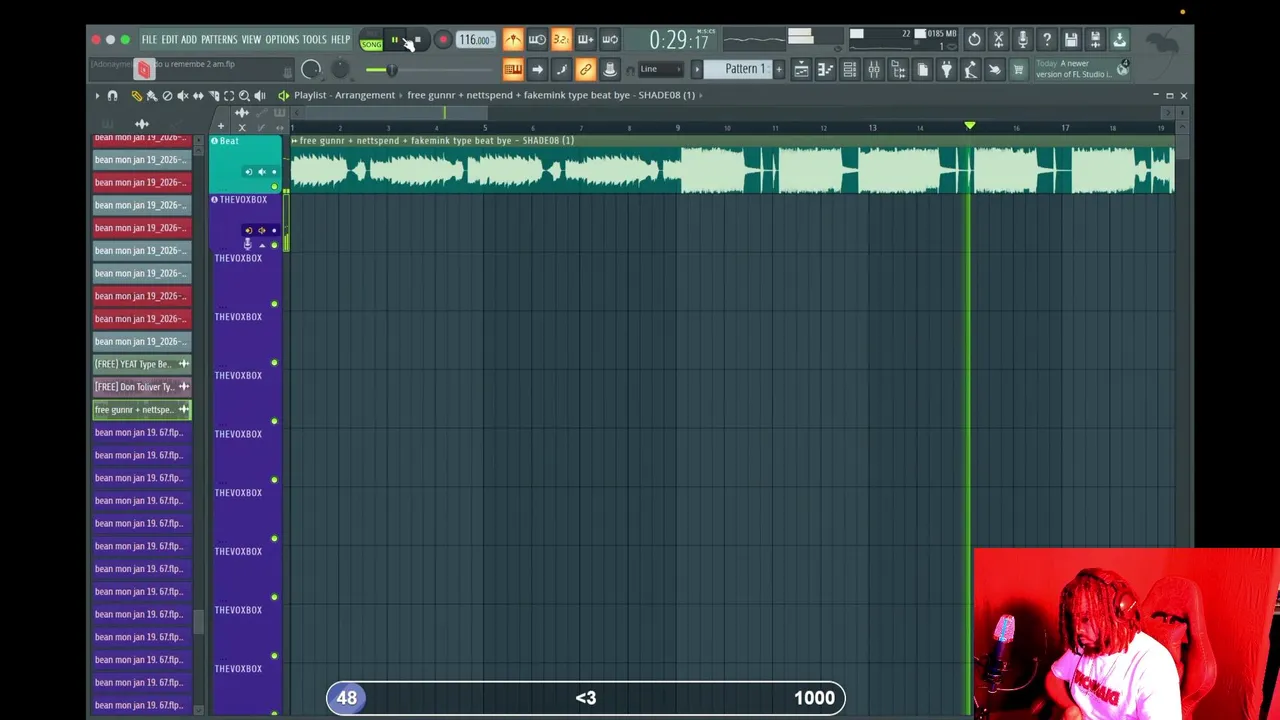The width and height of the screenshot is (1280, 720).
Task: Click the THEVOXBOX track microphone arm icon
Action: point(248,244)
